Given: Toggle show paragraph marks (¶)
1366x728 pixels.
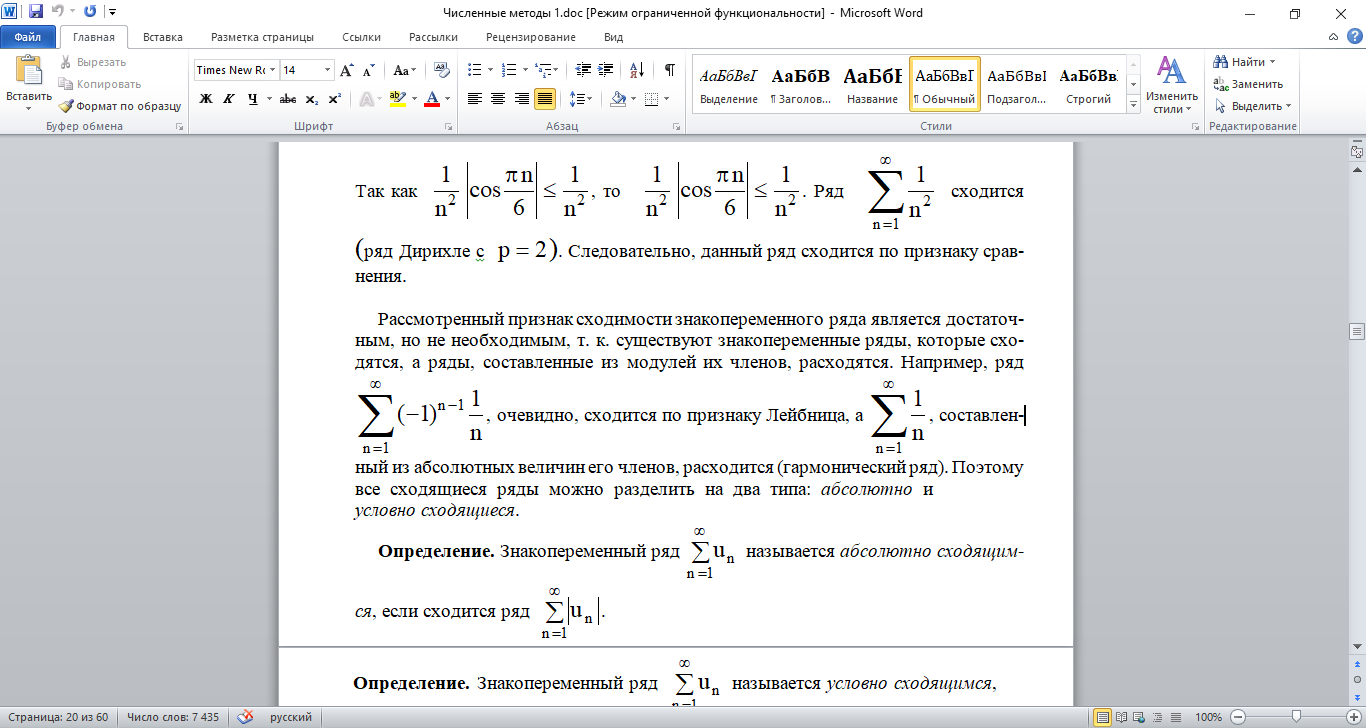Looking at the screenshot, I should [670, 70].
